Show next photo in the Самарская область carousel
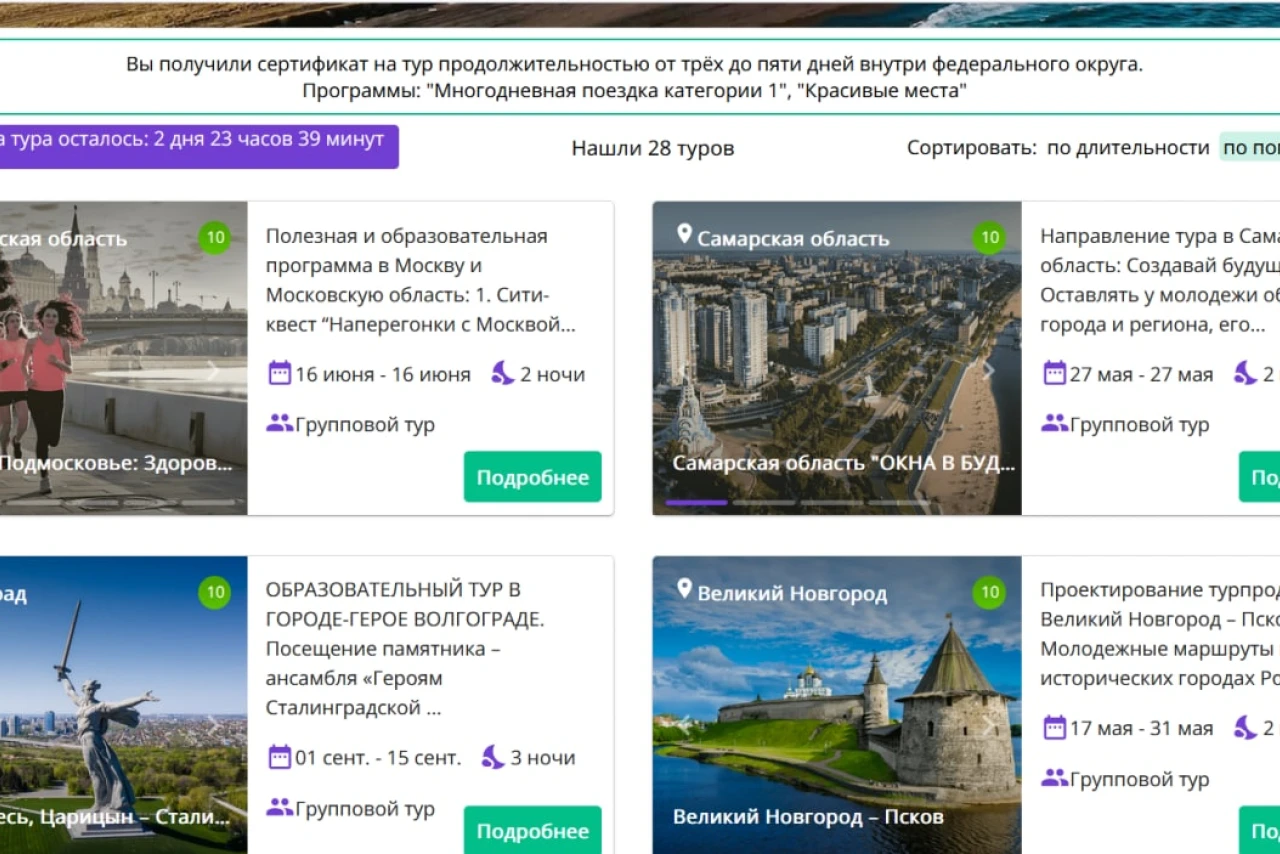1280x854 pixels. [x=988, y=371]
